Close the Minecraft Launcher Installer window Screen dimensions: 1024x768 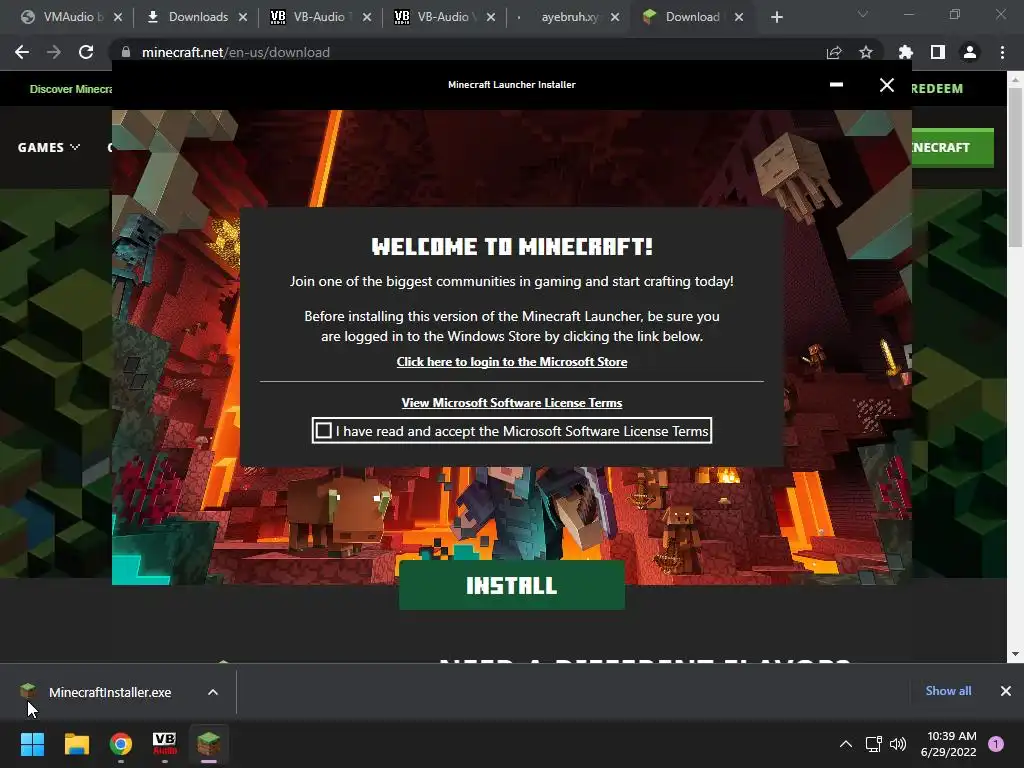pyautogui.click(x=886, y=85)
